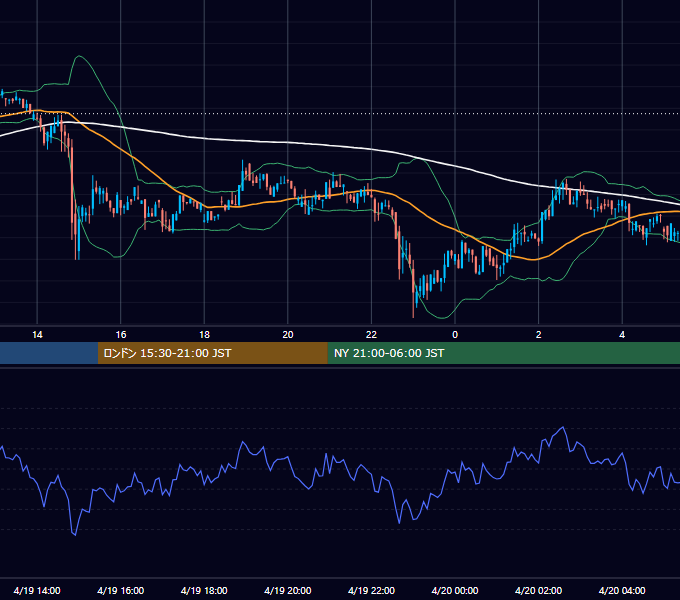The image size is (680, 600).
Task: Click the 4/19 16:00 time label
Action: (x=121, y=590)
